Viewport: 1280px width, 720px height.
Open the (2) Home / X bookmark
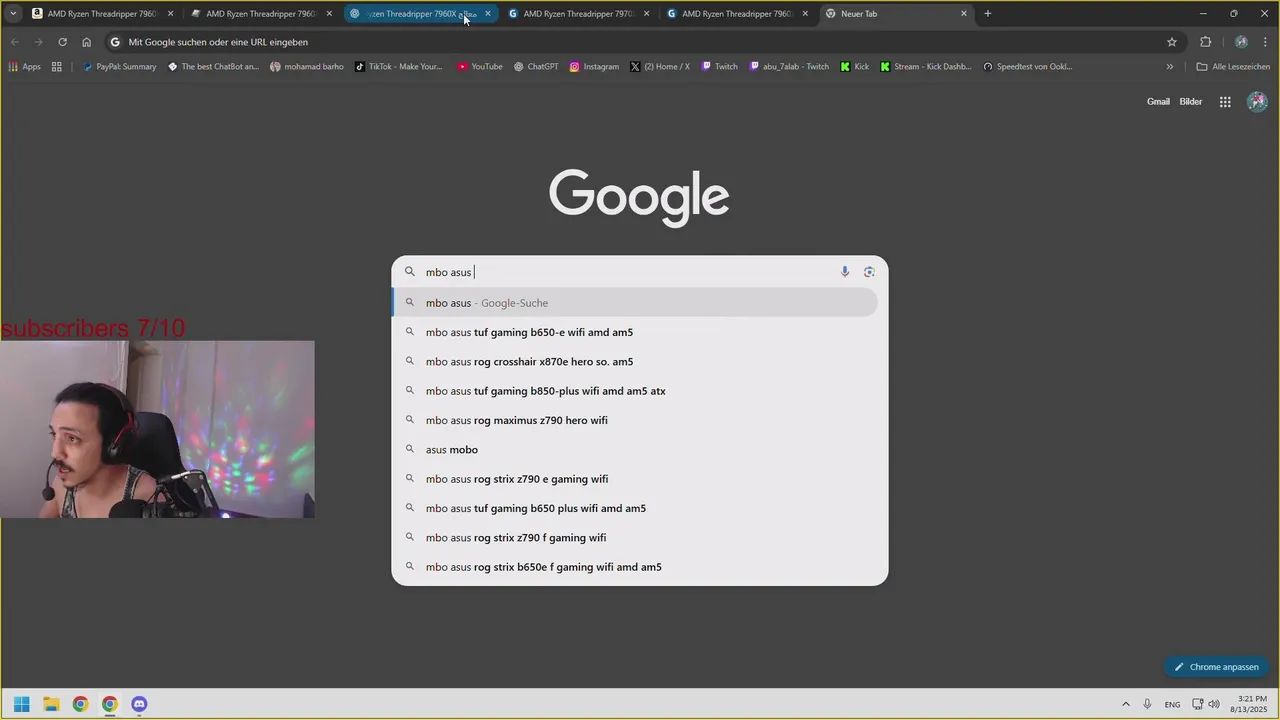[x=660, y=67]
